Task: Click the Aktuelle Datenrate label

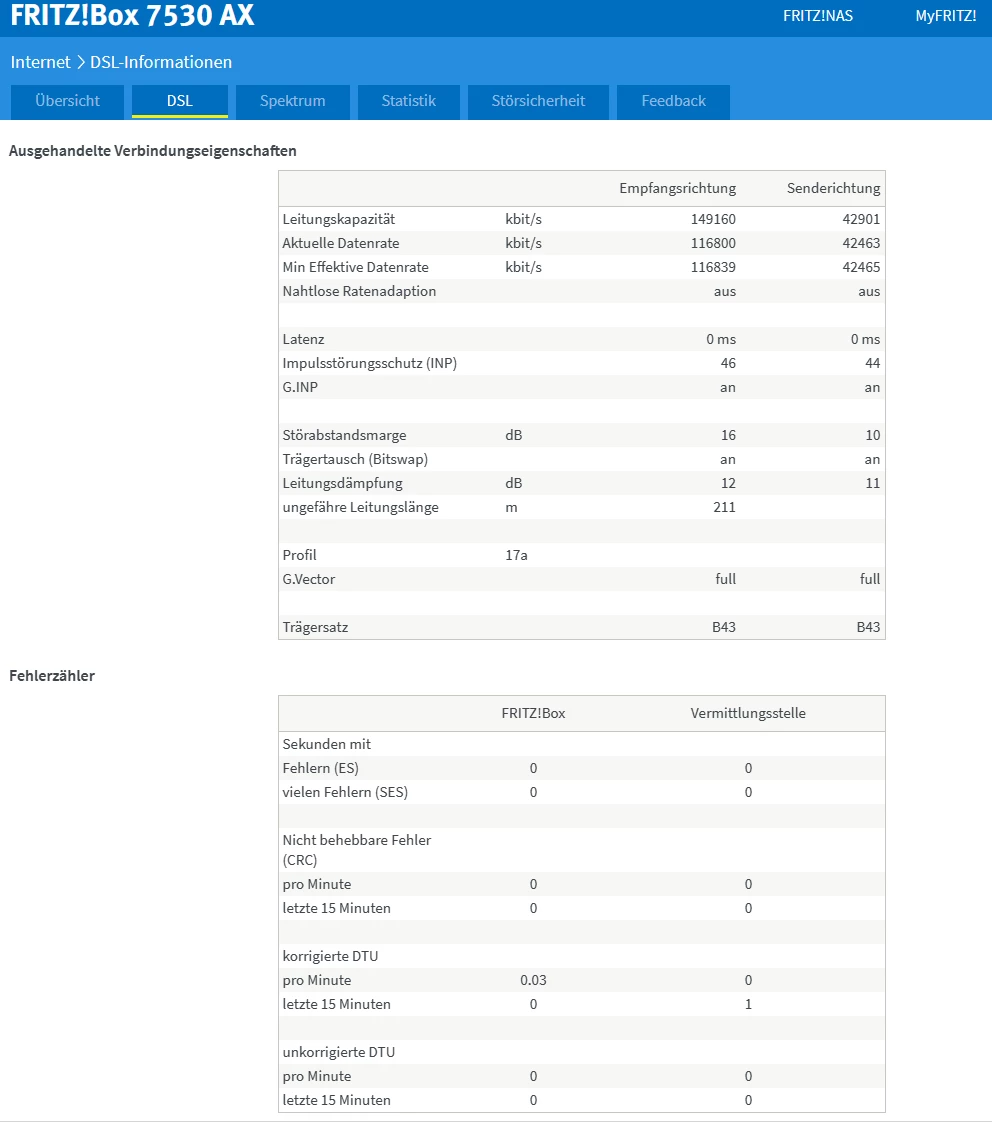Action: pos(340,243)
